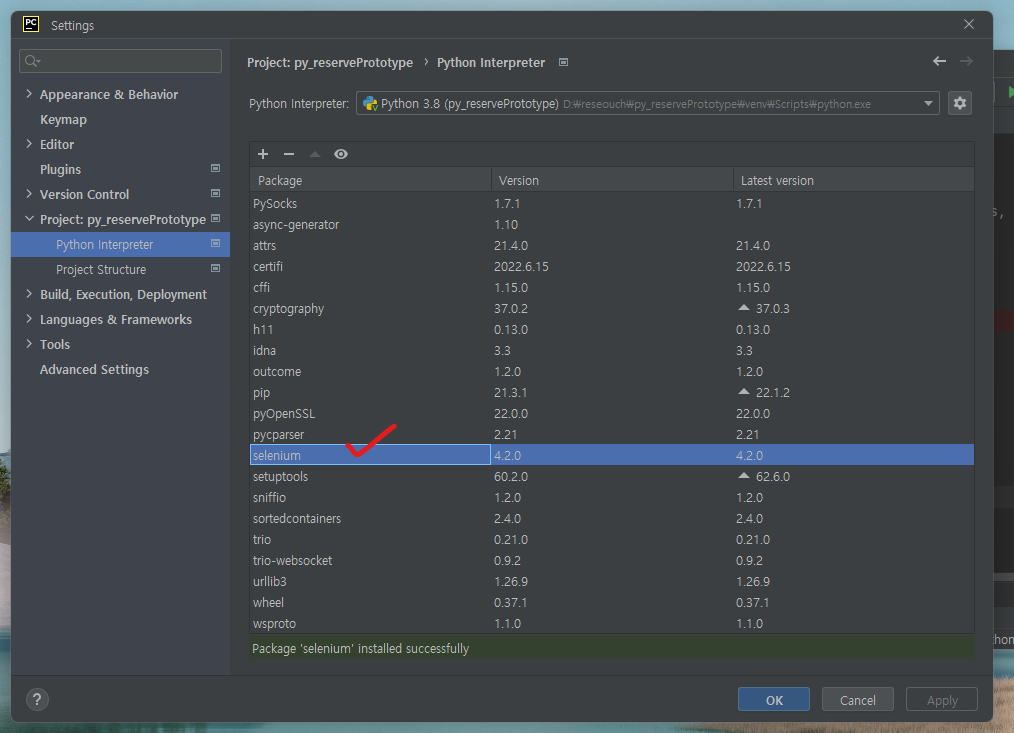Select the cryptography package row
1014x733 pixels.
click(x=612, y=309)
